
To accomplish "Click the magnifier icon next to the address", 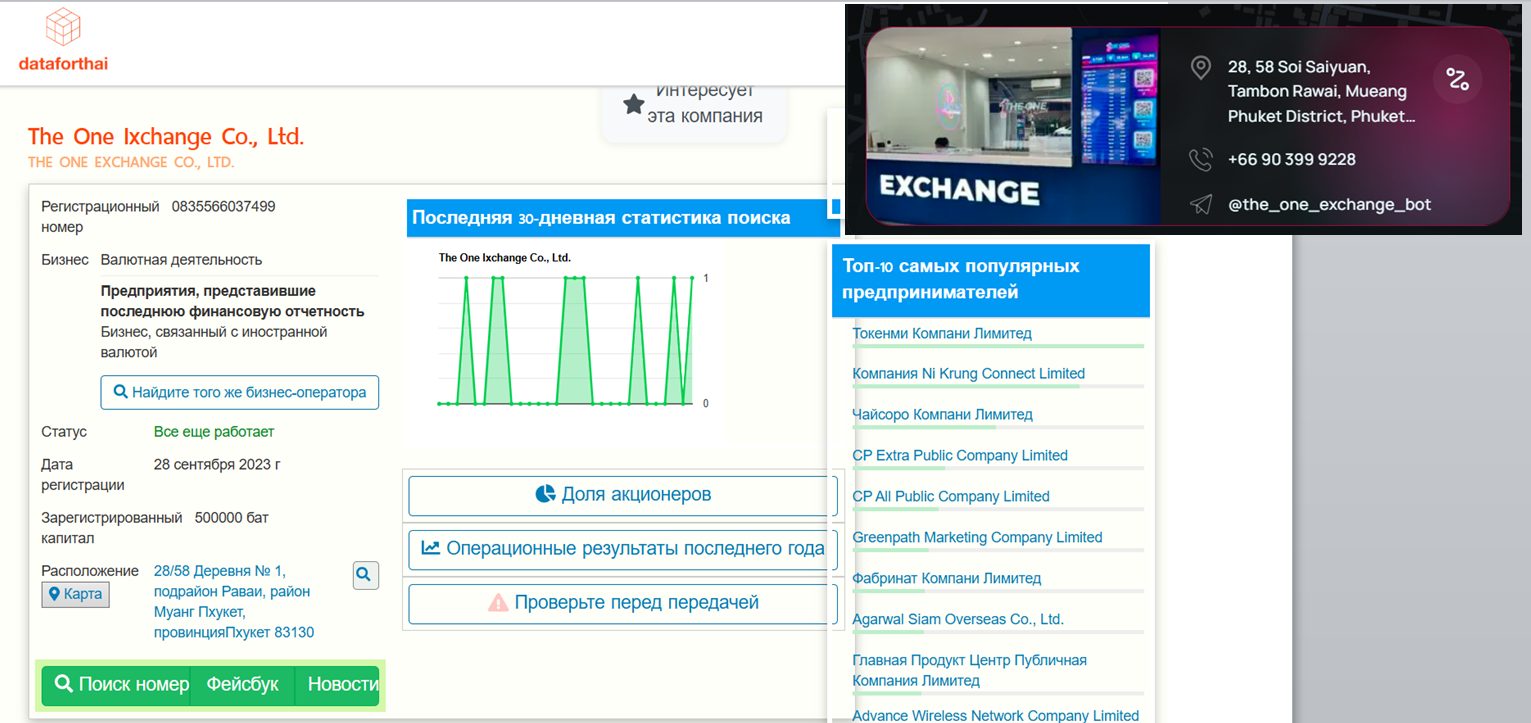I will click(365, 575).
